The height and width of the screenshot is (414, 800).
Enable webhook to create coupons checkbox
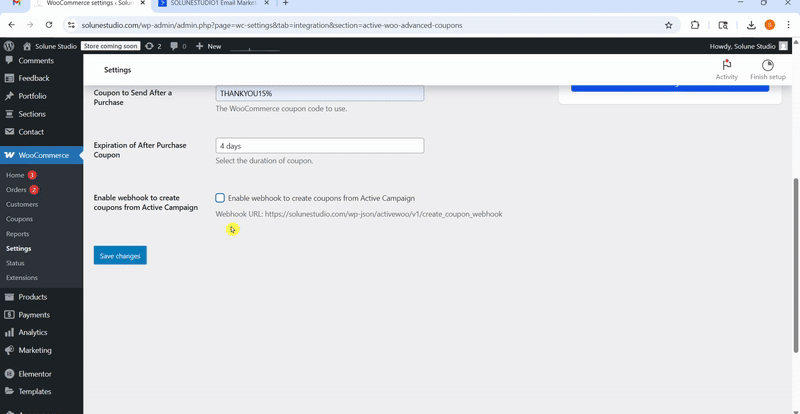click(220, 198)
